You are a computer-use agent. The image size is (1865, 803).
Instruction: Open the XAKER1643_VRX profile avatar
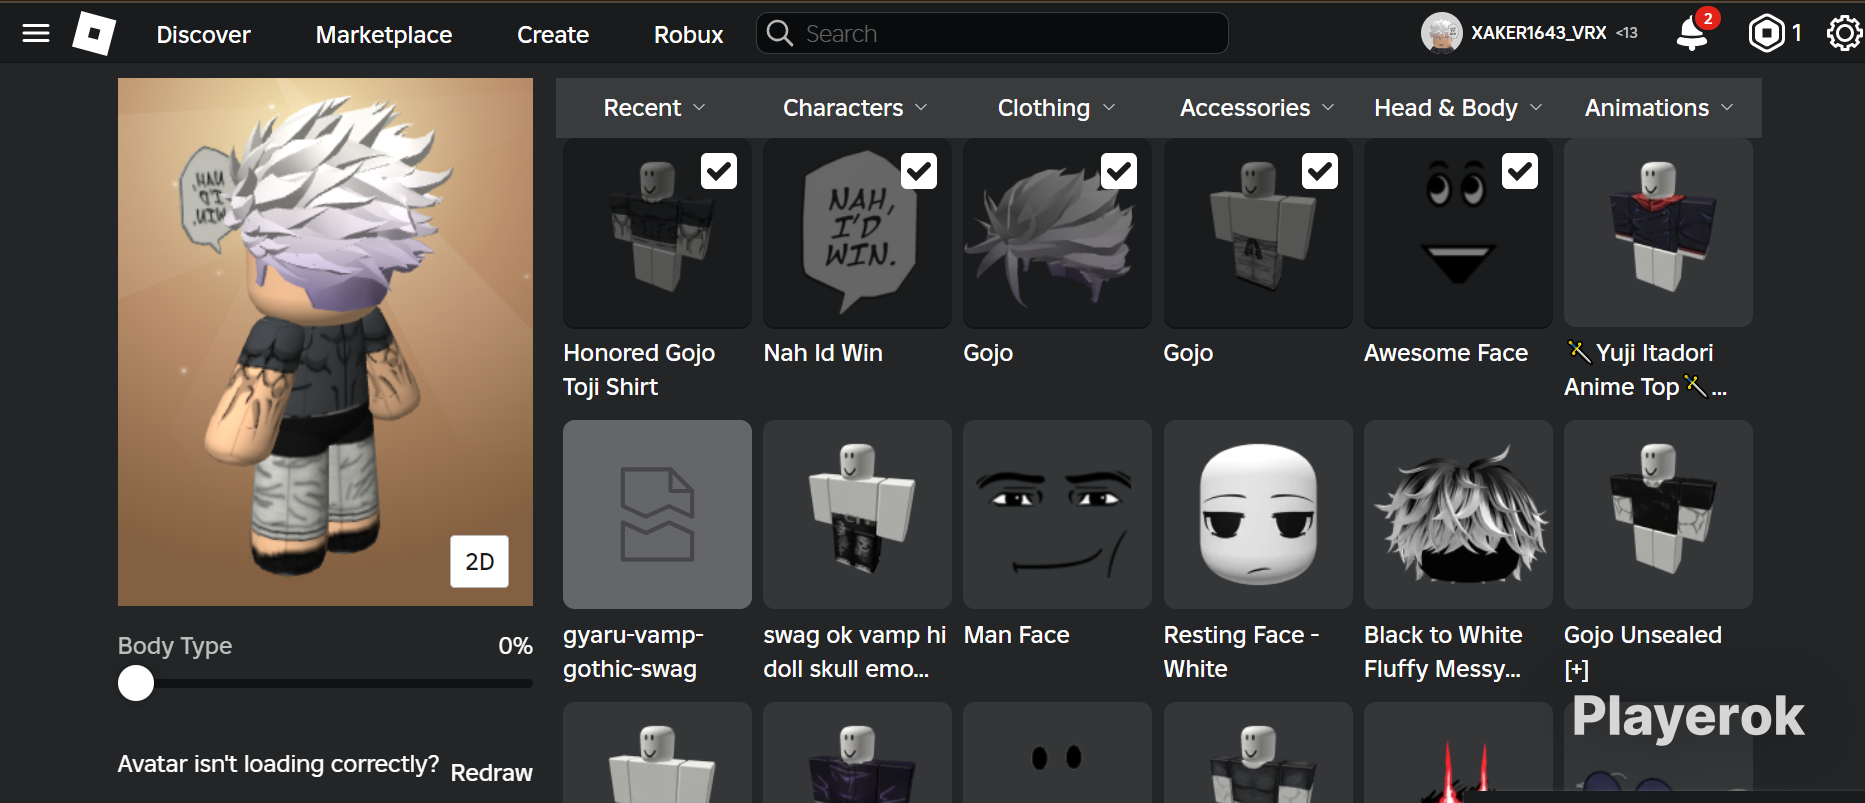pyautogui.click(x=1442, y=33)
